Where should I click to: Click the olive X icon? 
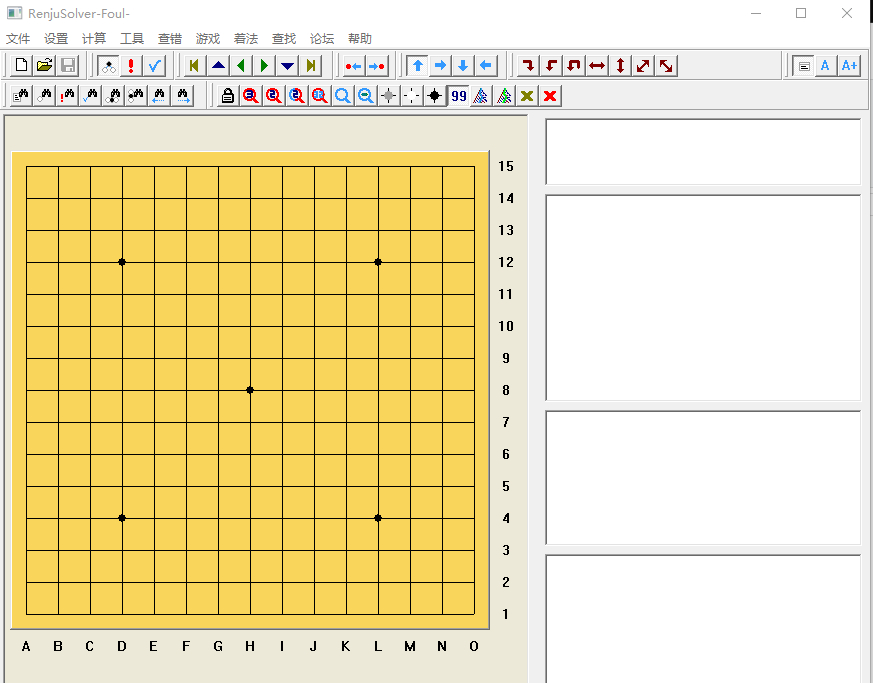[x=527, y=96]
